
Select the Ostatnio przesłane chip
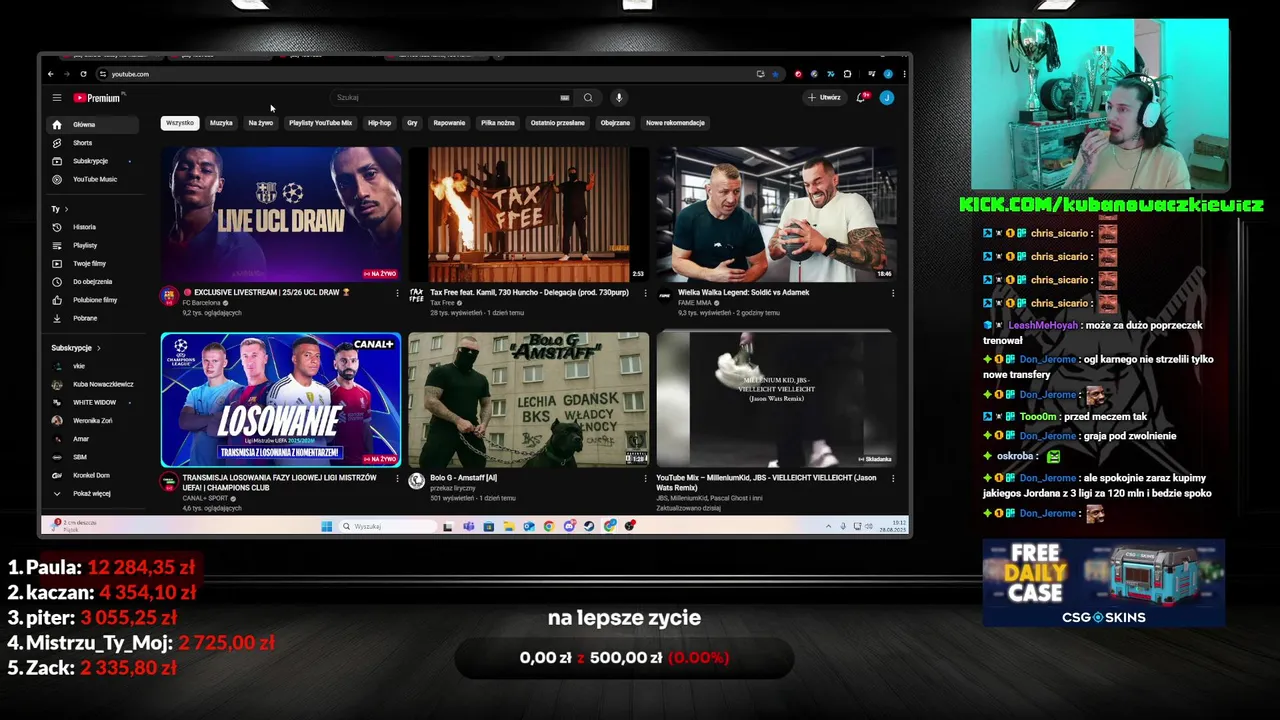558,123
